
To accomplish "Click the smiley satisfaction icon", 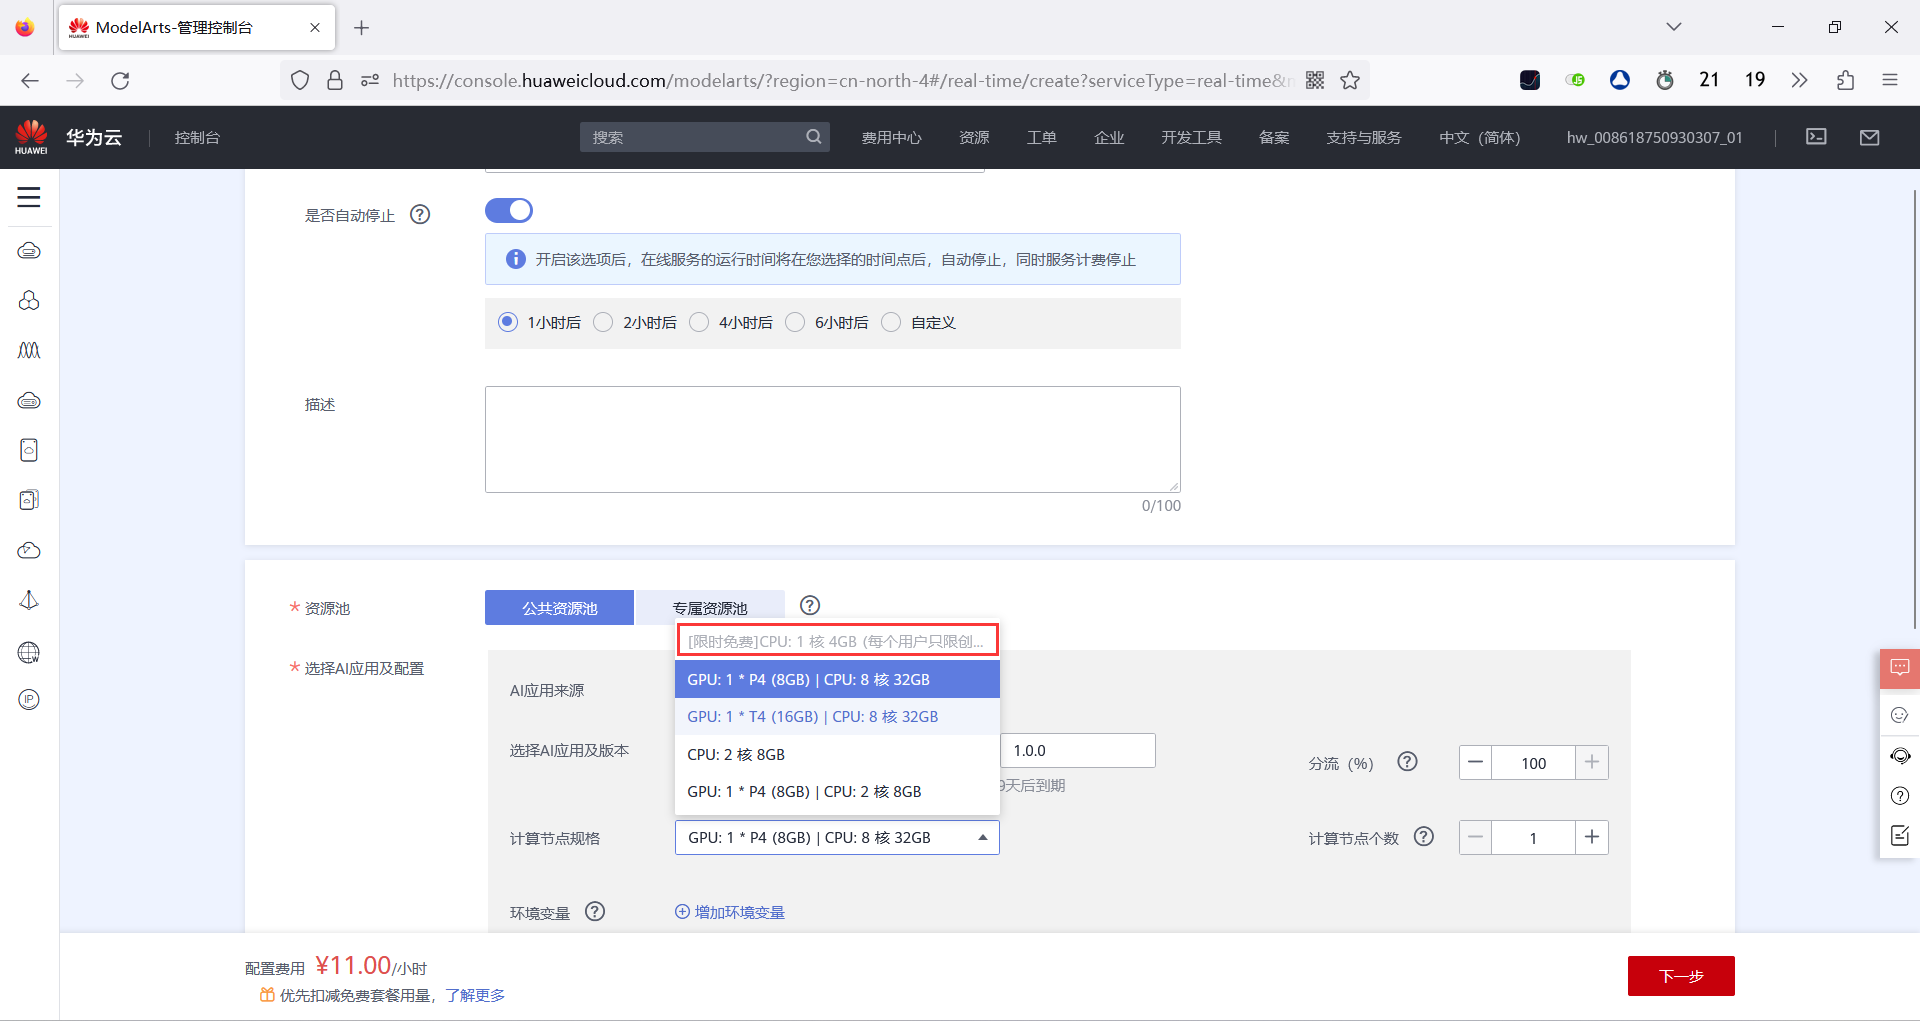I will pos(1900,715).
